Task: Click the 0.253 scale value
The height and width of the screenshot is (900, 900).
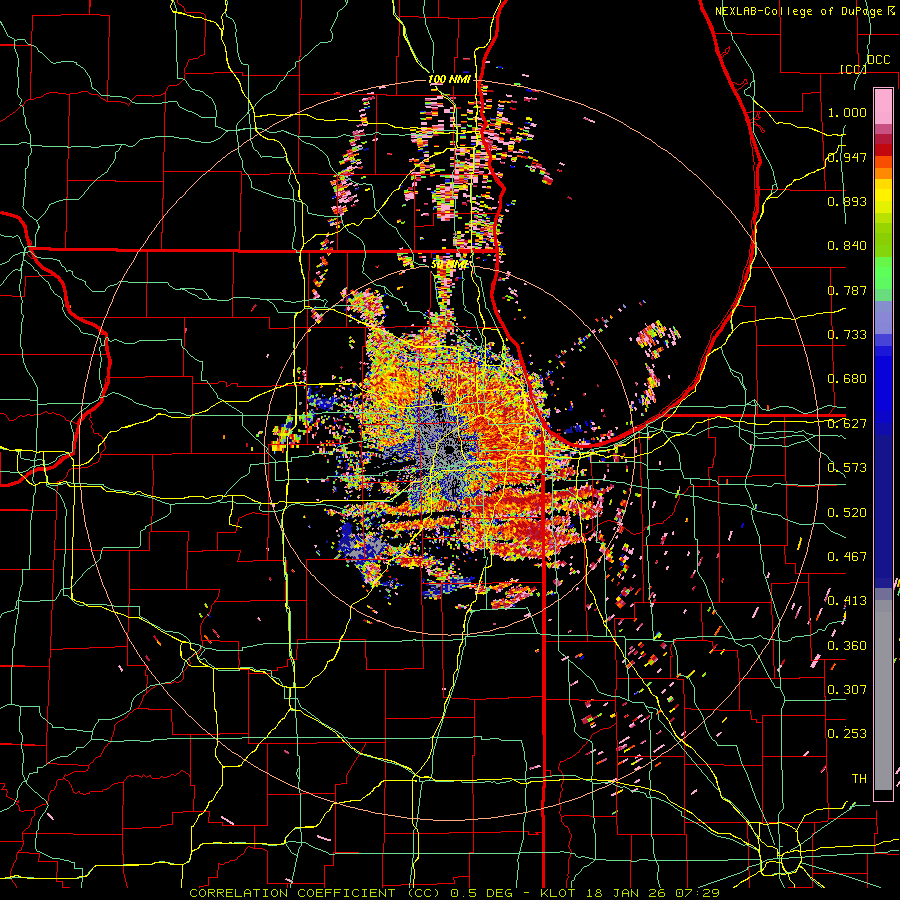Action: [x=847, y=734]
